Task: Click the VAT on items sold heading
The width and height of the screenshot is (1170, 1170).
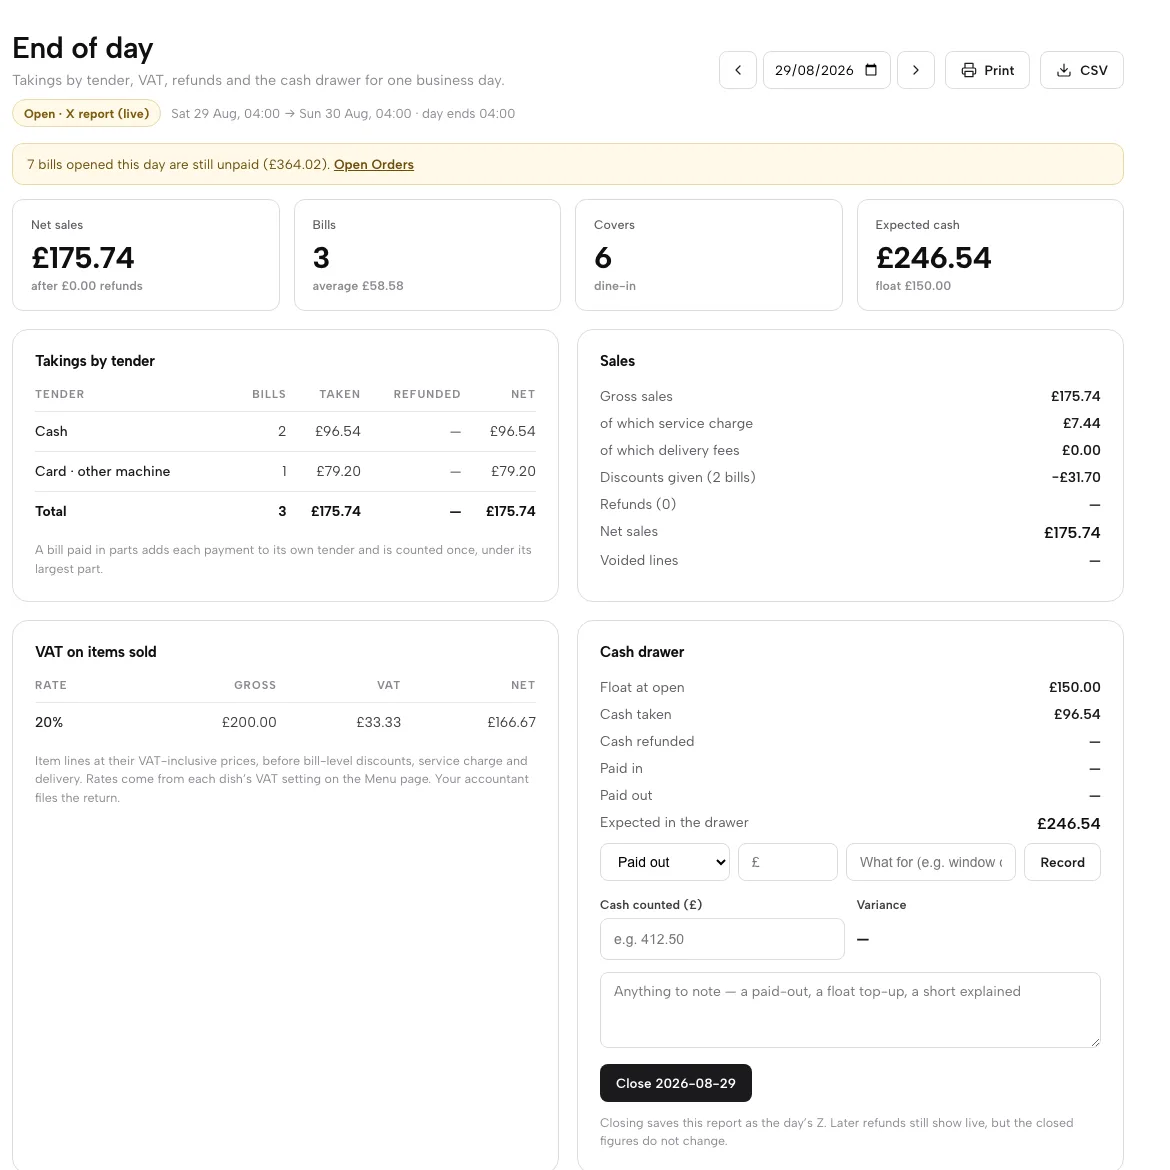Action: 96,652
